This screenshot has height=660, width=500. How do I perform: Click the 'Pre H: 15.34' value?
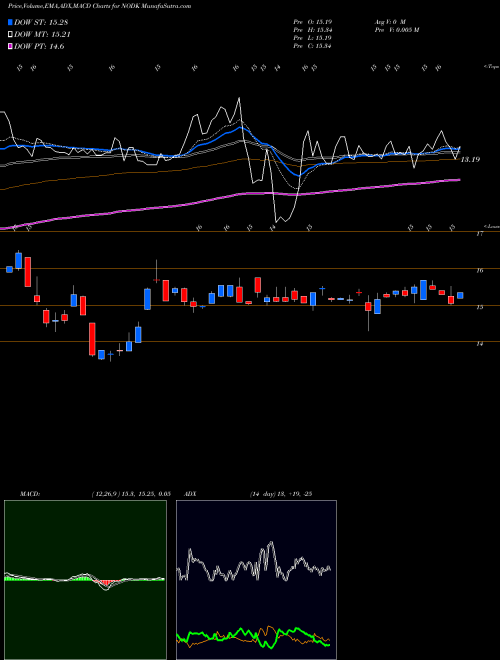(x=314, y=30)
